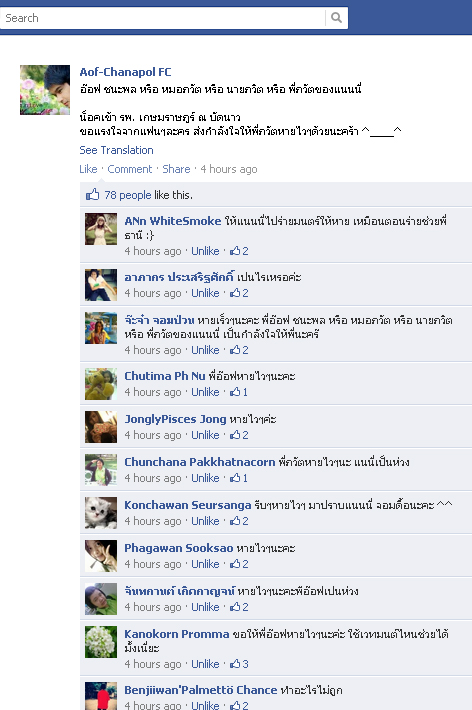Image resolution: width=472 pixels, height=710 pixels.
Task: Click the search magnifier icon
Action: tap(336, 18)
